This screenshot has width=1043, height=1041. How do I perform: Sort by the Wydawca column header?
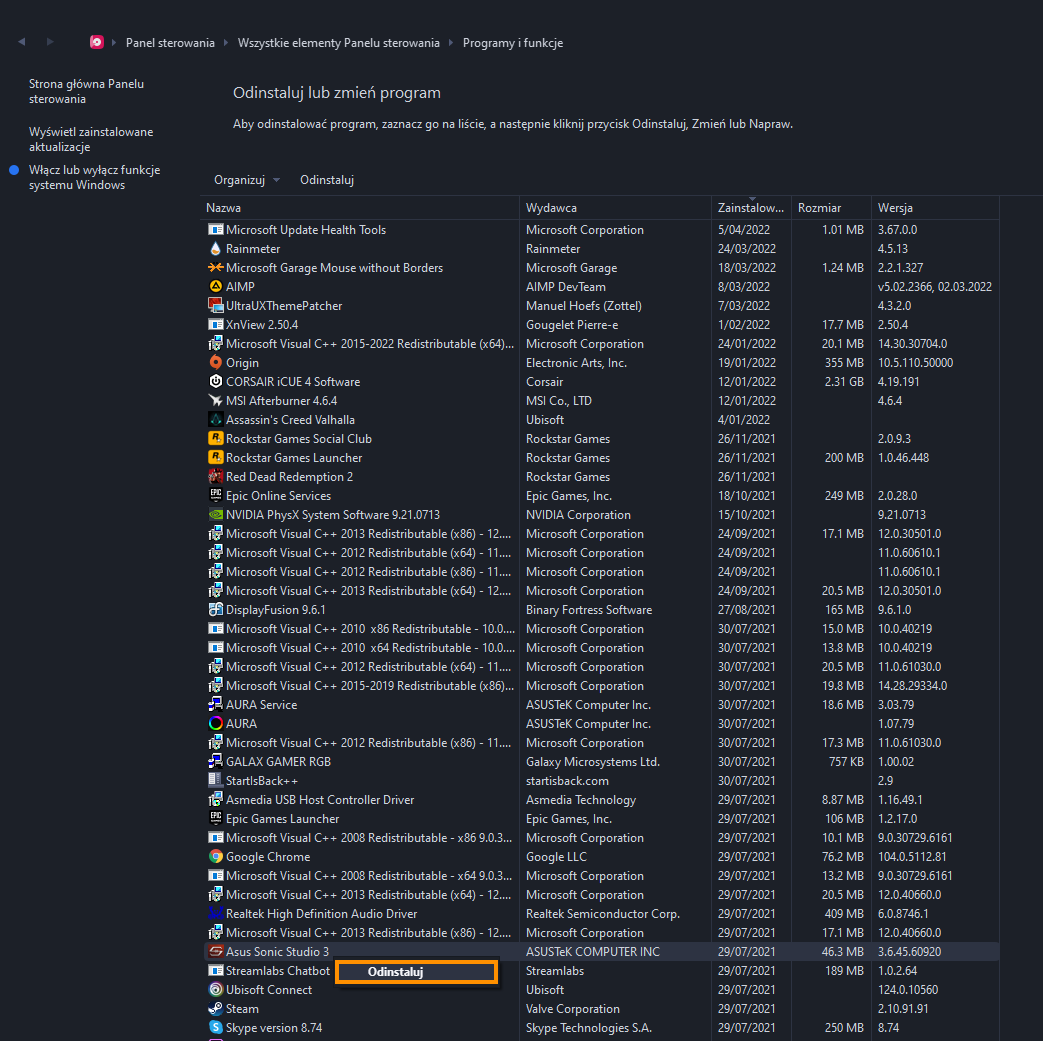click(x=615, y=208)
